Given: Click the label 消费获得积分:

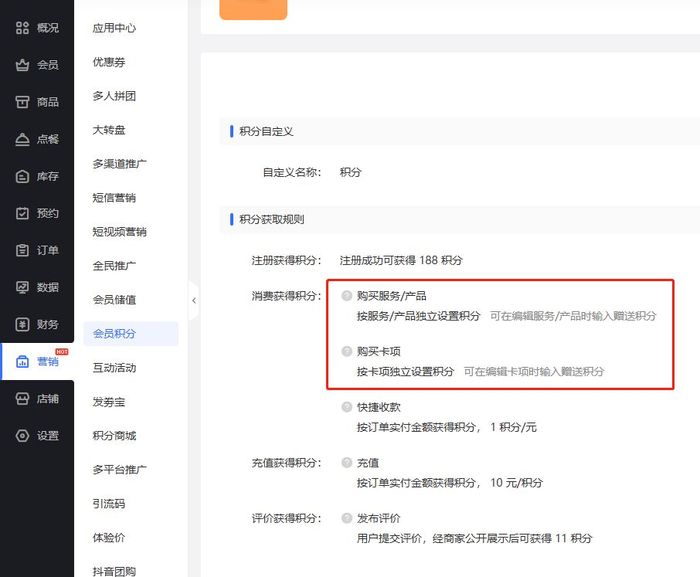Looking at the screenshot, I should tap(286, 296).
